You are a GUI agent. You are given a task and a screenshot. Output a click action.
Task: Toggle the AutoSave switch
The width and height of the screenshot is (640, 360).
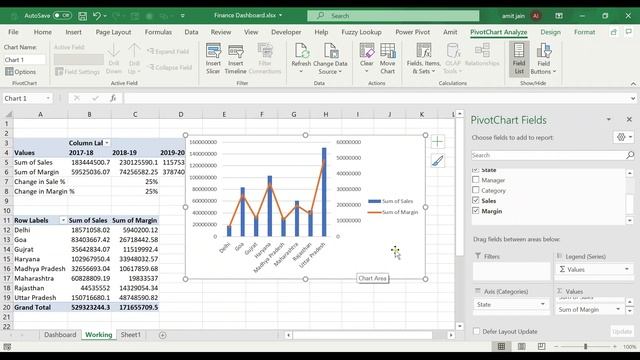[62, 16]
